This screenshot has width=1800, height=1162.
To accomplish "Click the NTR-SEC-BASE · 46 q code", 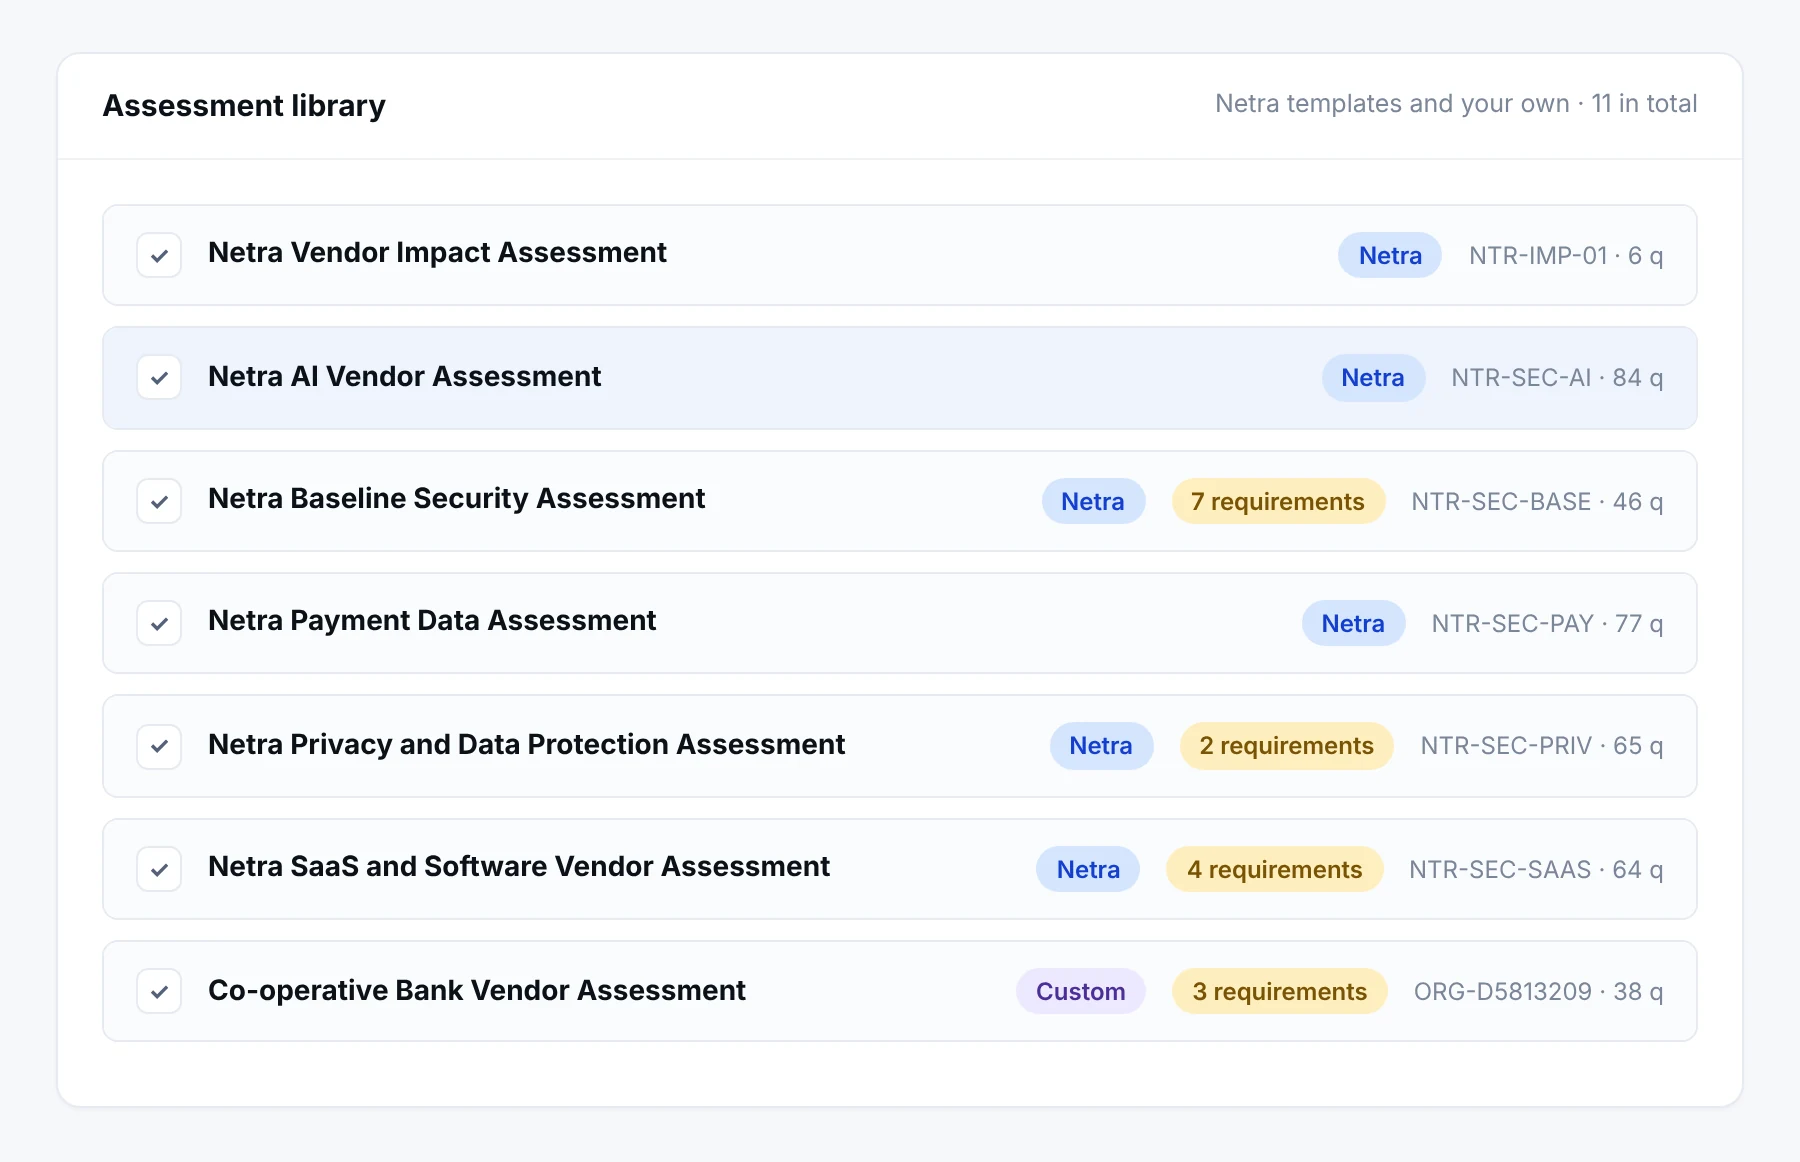I will (1537, 502).
